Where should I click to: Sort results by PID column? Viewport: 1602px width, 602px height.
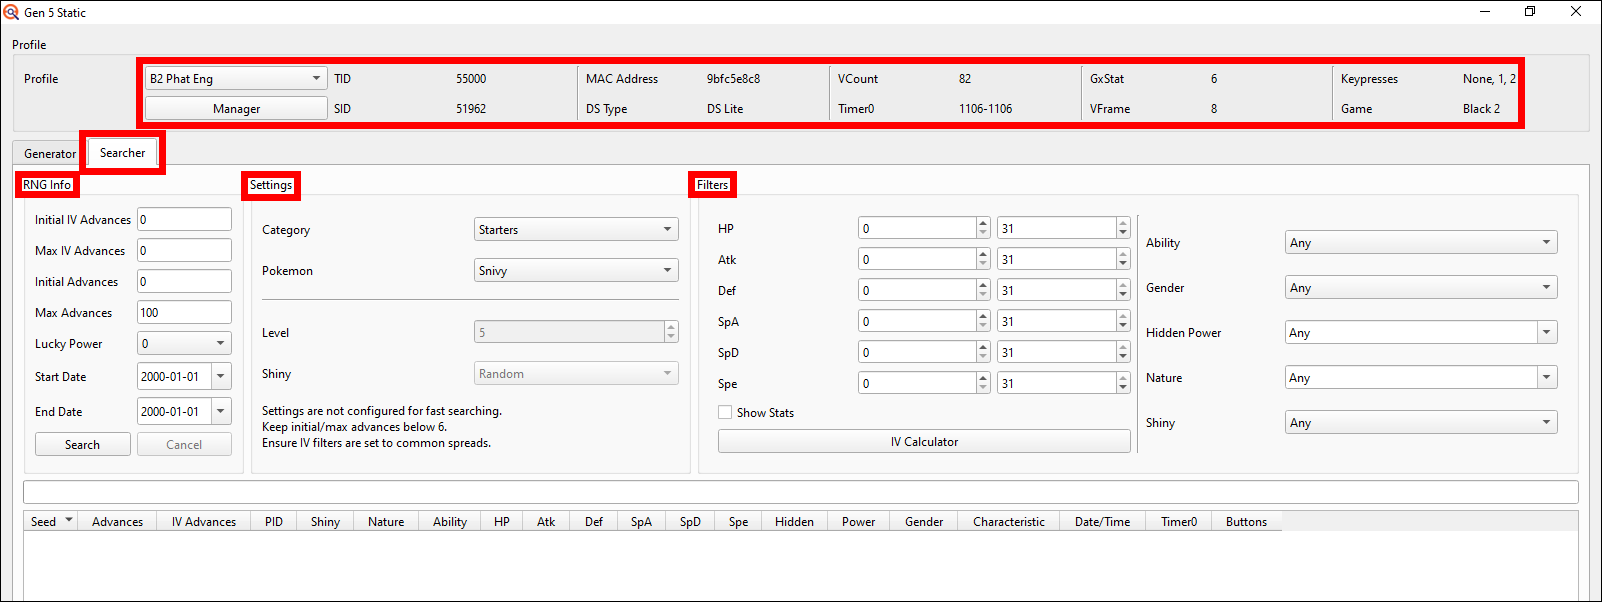click(x=274, y=521)
